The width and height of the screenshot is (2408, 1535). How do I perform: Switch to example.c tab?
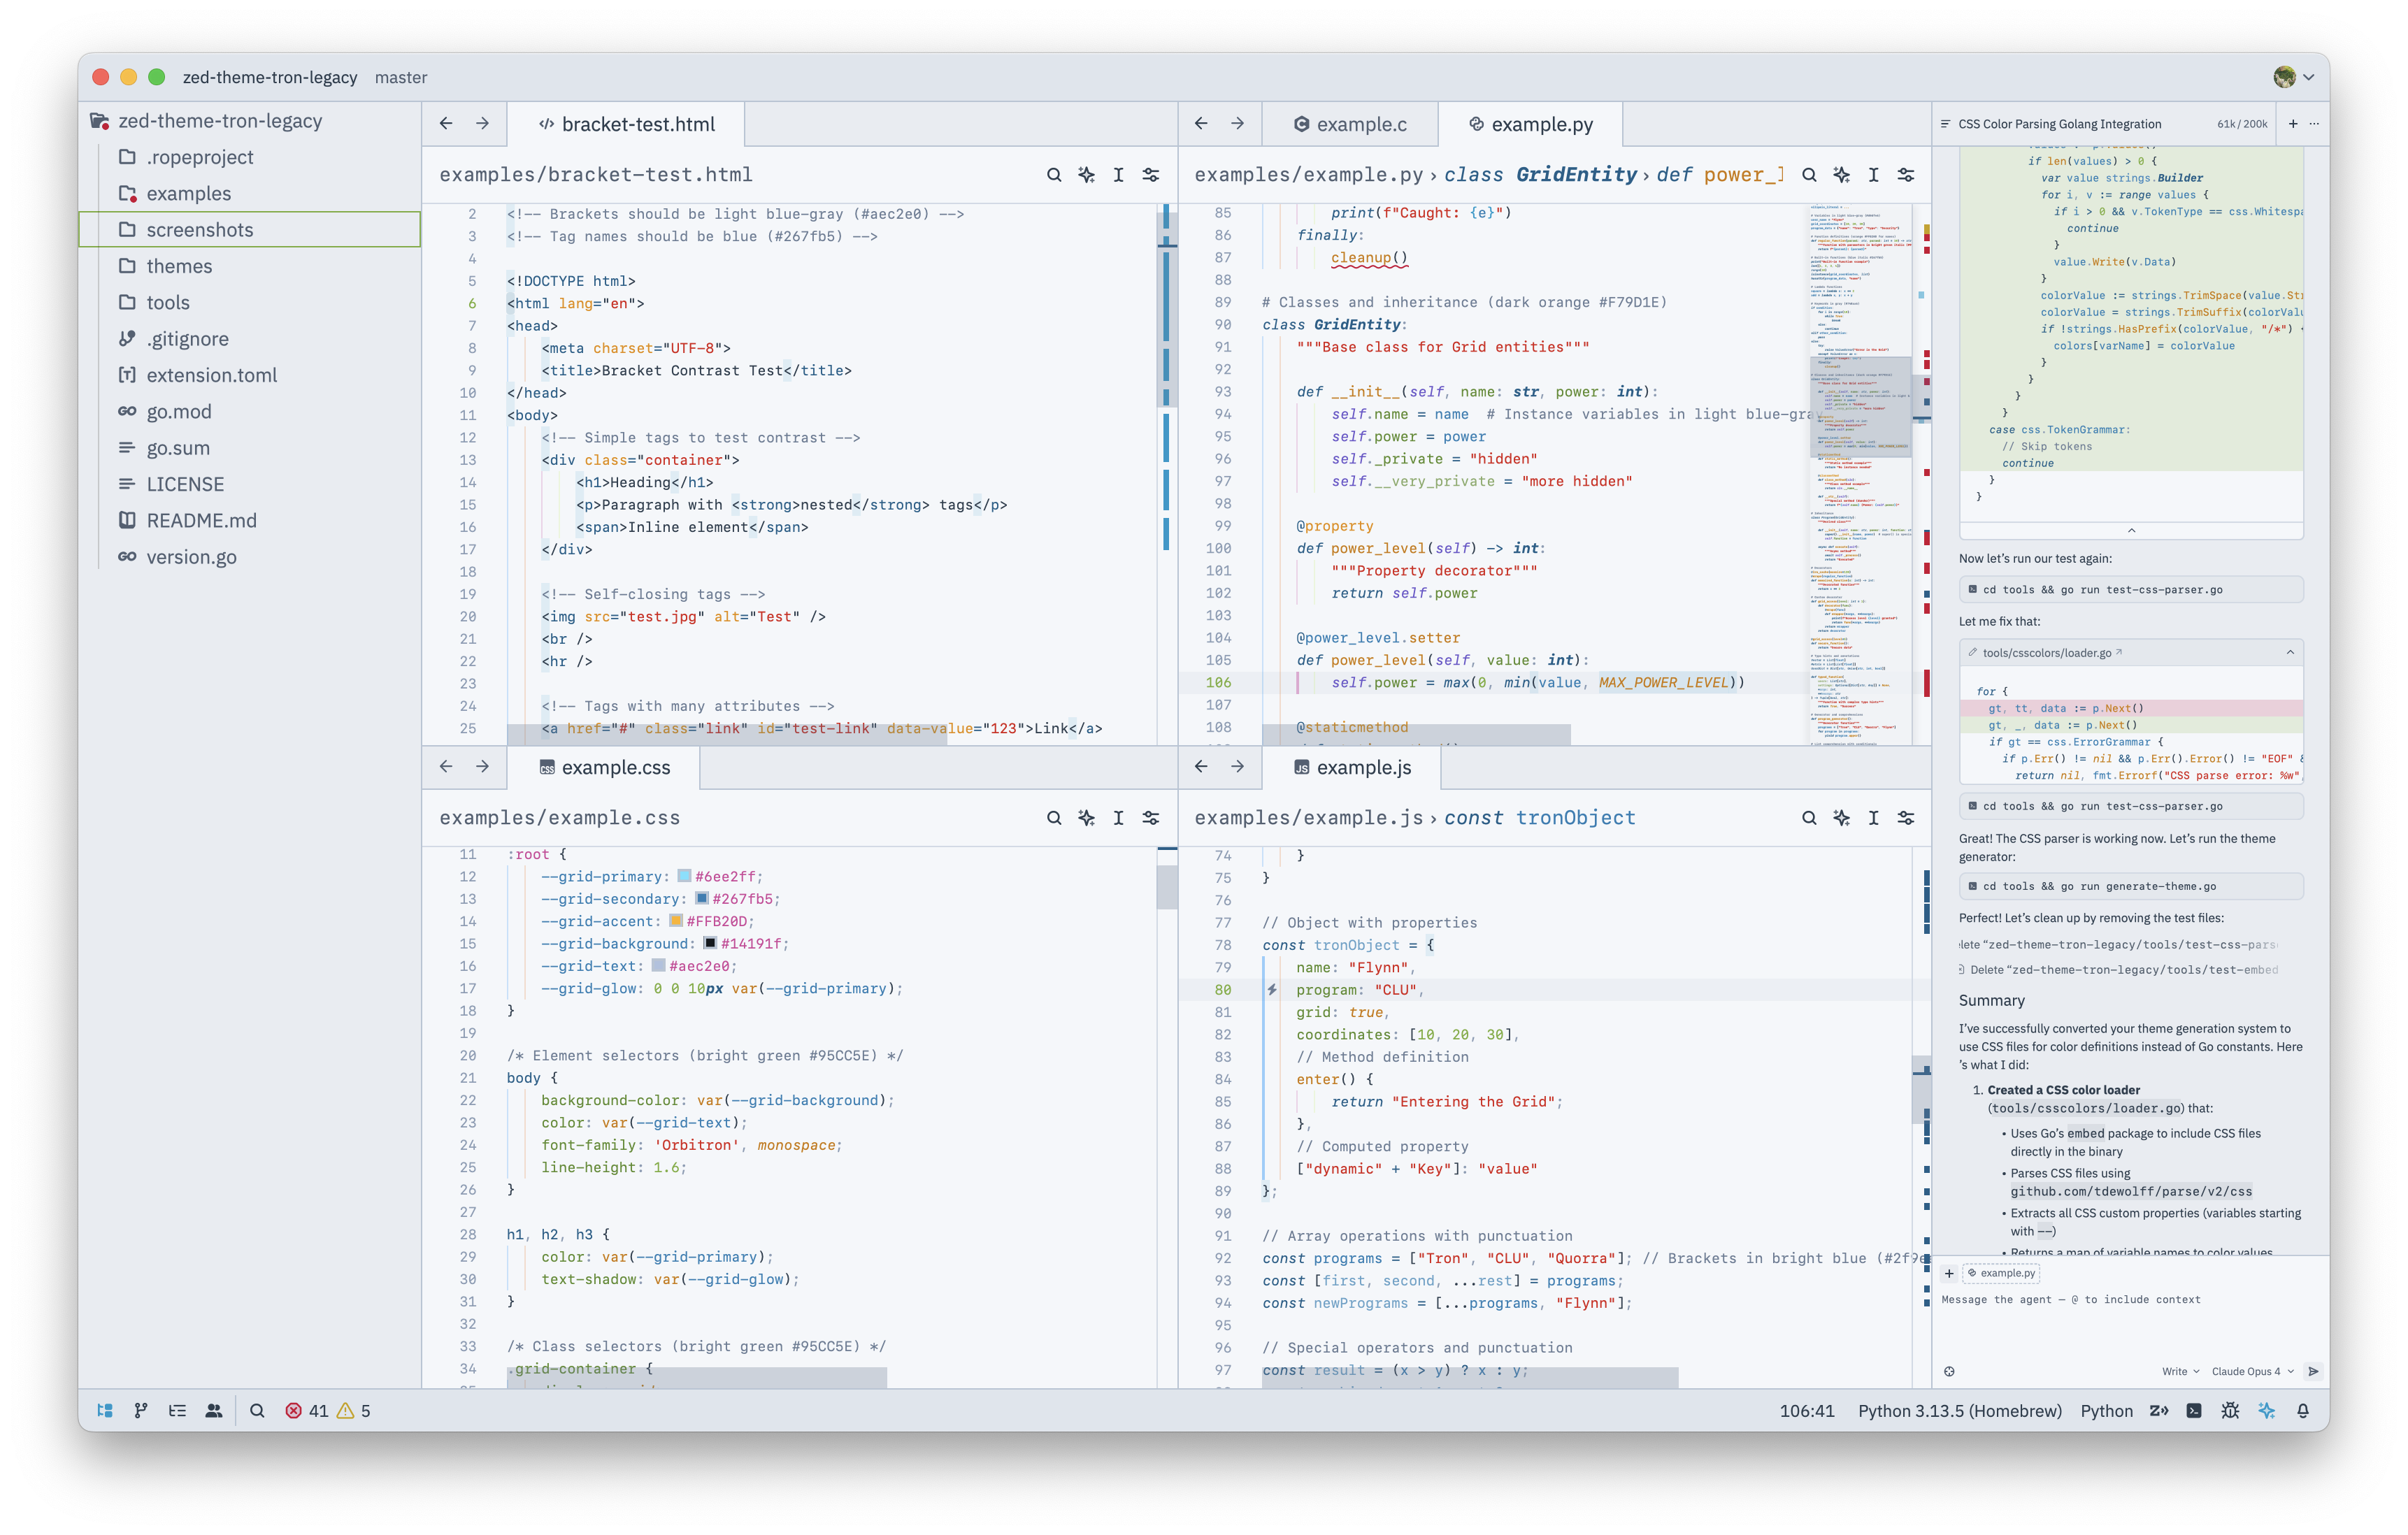click(1350, 124)
